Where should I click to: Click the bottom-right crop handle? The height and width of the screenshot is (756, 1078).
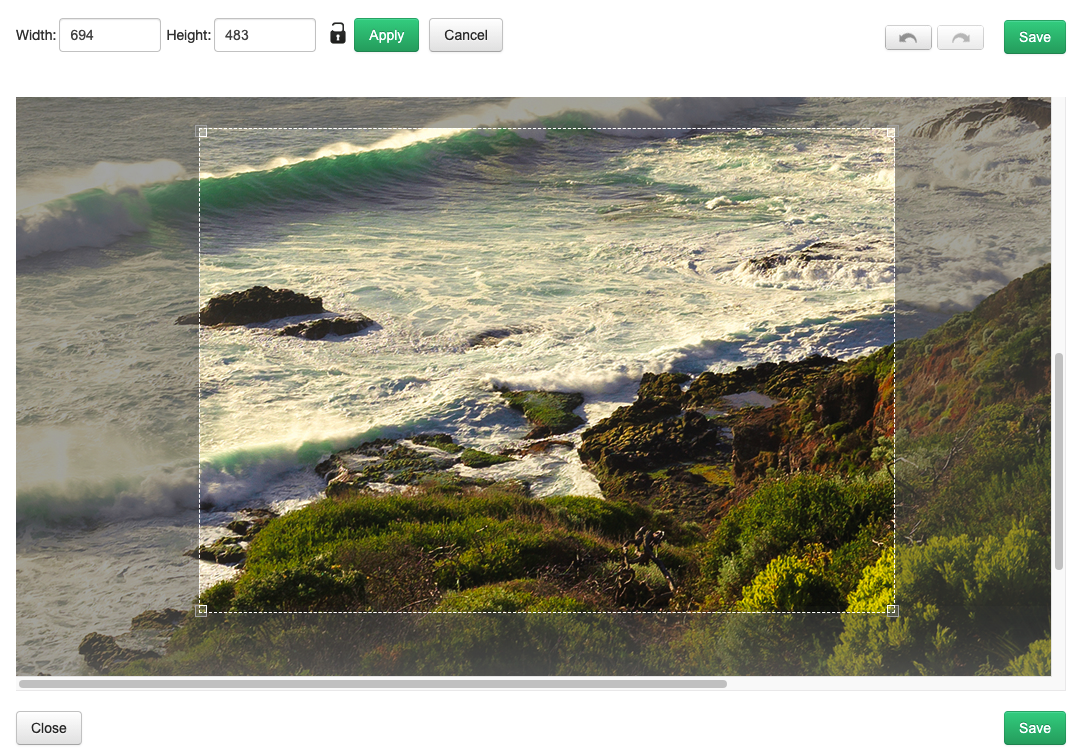(x=892, y=610)
